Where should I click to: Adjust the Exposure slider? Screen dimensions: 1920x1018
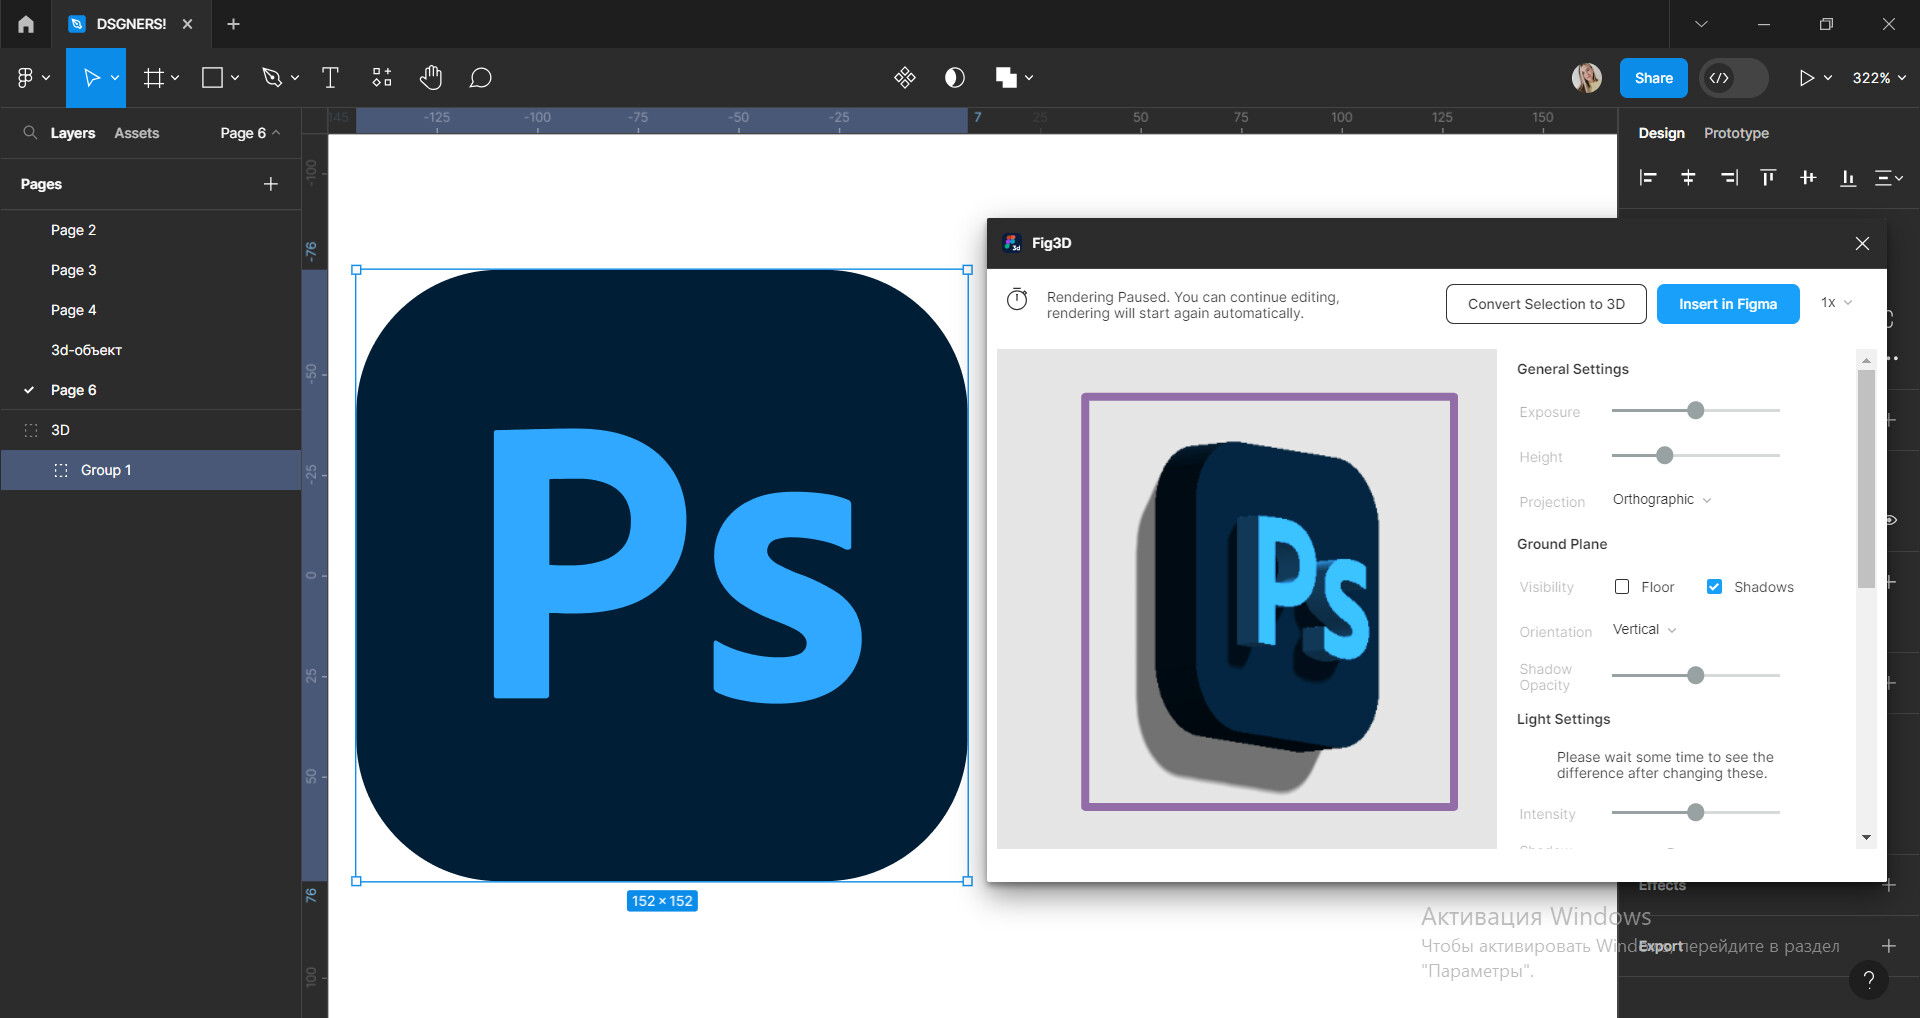[x=1695, y=411]
